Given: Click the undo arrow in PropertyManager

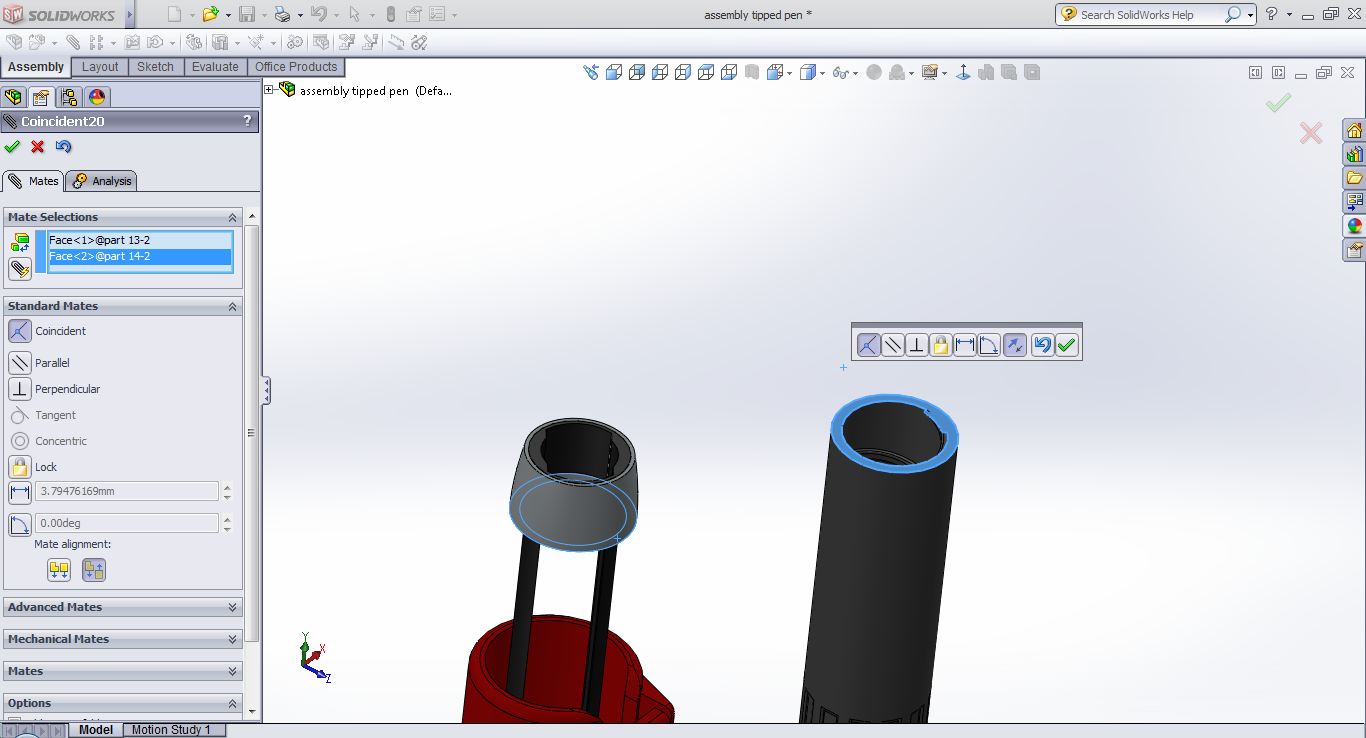Looking at the screenshot, I should pyautogui.click(x=64, y=147).
